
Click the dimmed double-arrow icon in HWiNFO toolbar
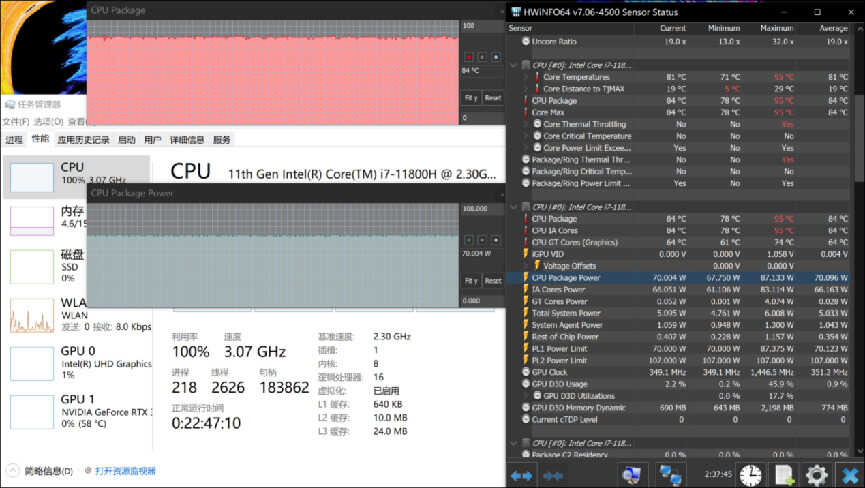pos(553,475)
